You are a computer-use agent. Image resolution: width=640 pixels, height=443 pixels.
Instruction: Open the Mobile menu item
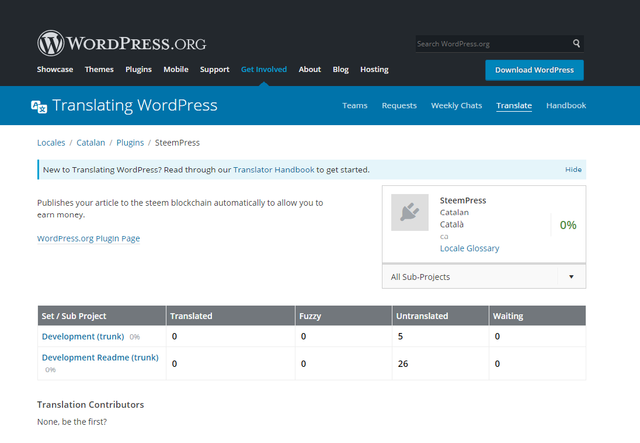pyautogui.click(x=176, y=69)
